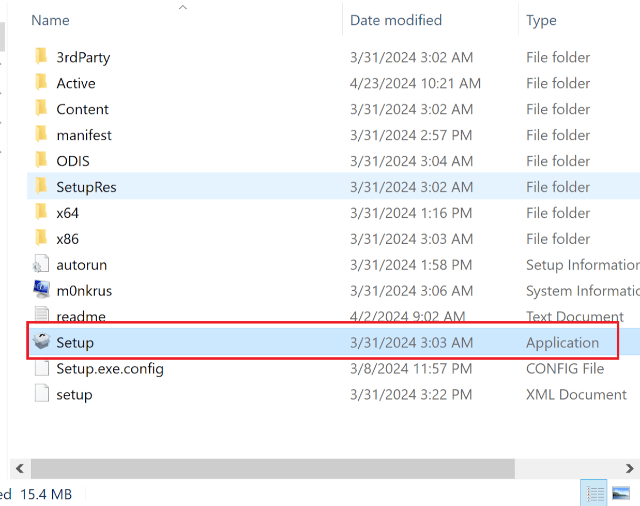The width and height of the screenshot is (640, 506).
Task: Click the x86 folder icon
Action: point(41,238)
